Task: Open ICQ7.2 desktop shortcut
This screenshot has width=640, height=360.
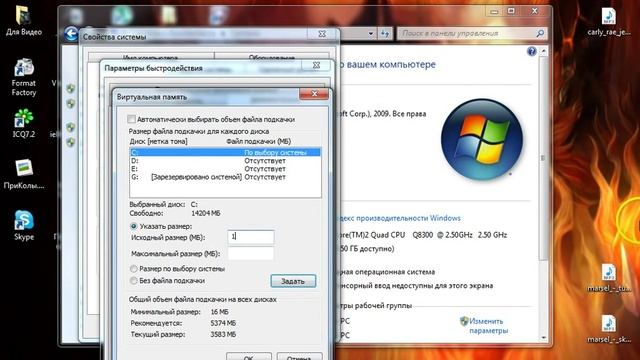Action: pos(23,123)
